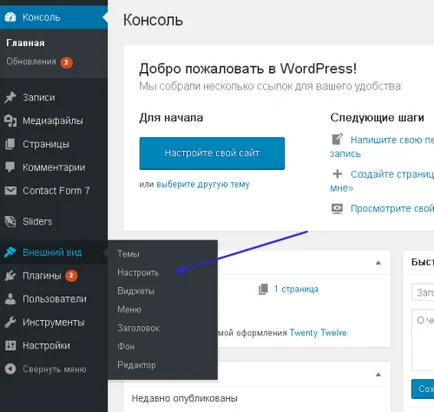The height and width of the screenshot is (412, 434).
Task: Click the Настройки sliders icon
Action: (10, 346)
